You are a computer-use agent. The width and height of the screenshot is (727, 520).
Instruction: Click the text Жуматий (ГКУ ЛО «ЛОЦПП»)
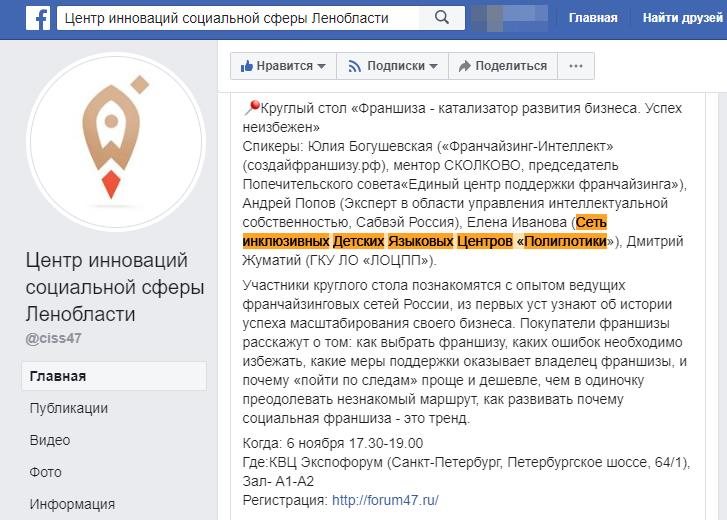click(339, 260)
